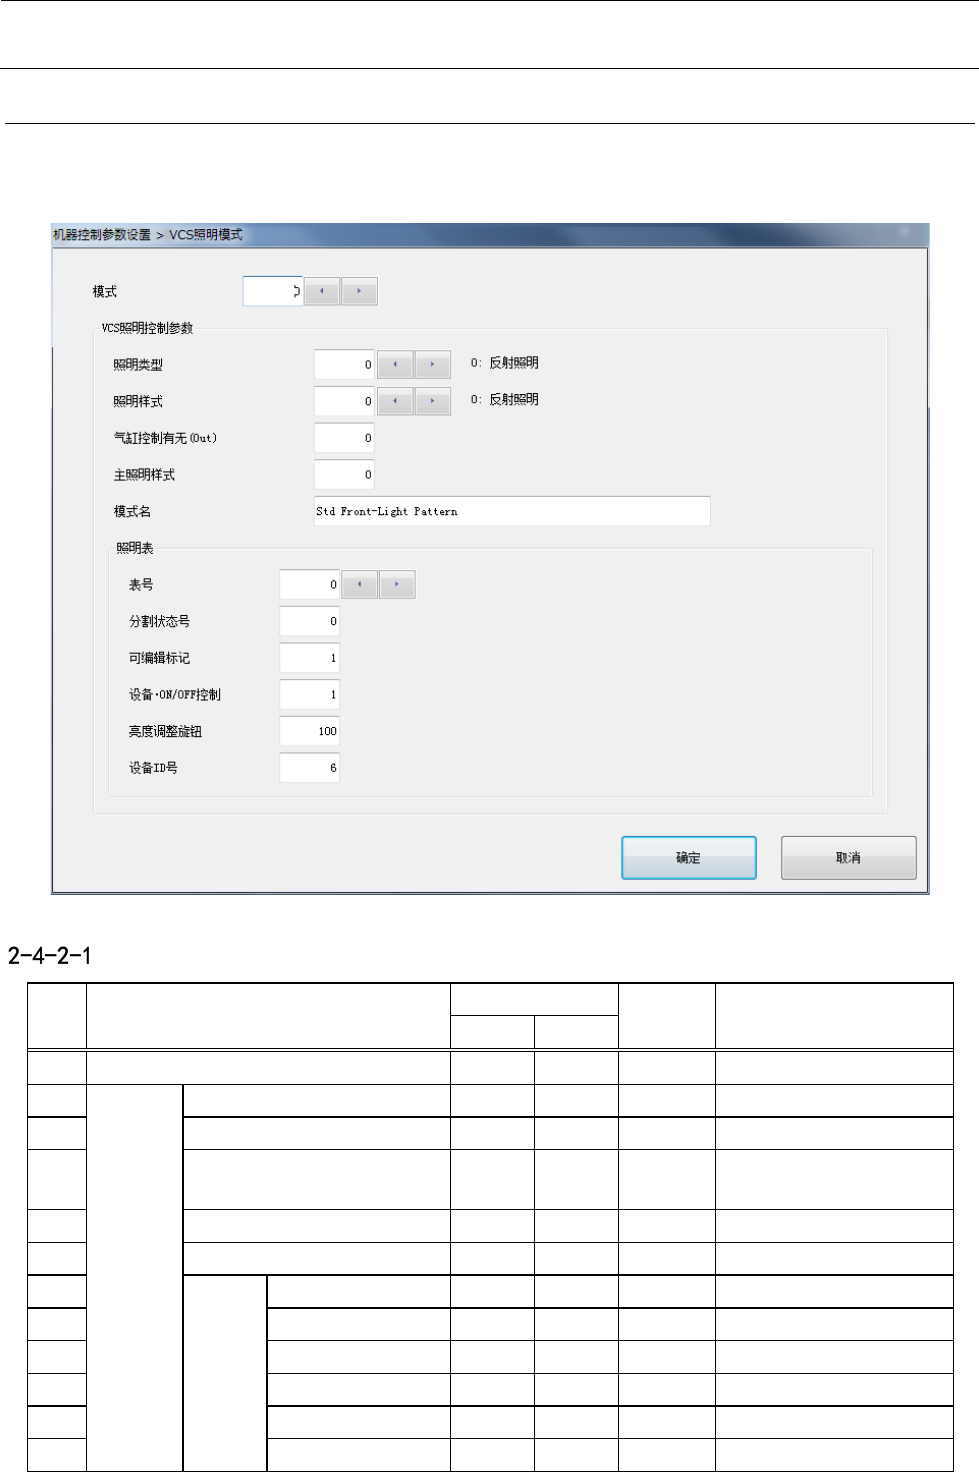The image size is (979, 1472).
Task: Click the 设备·ON/OFF控制 value field
Action: point(309,695)
